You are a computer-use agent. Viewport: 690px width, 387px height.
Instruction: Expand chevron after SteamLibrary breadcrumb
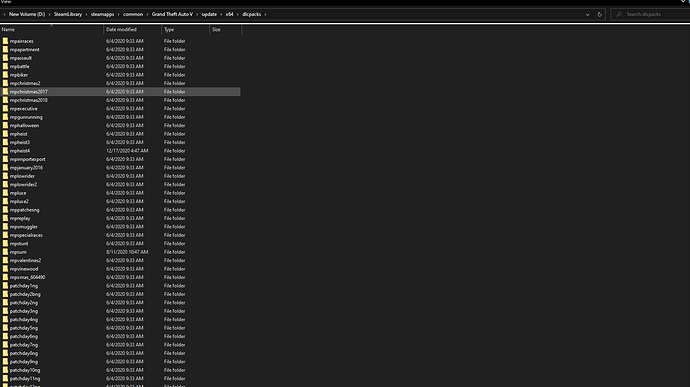point(86,15)
